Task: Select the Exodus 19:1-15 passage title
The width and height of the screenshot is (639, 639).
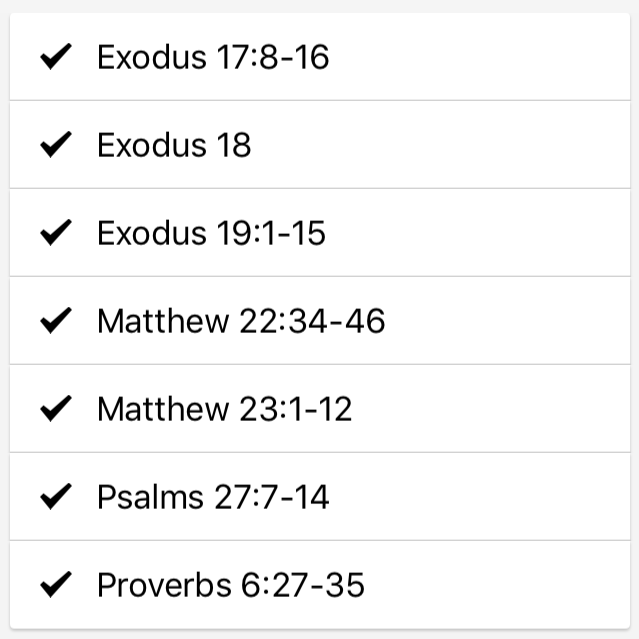Action: coord(211,234)
